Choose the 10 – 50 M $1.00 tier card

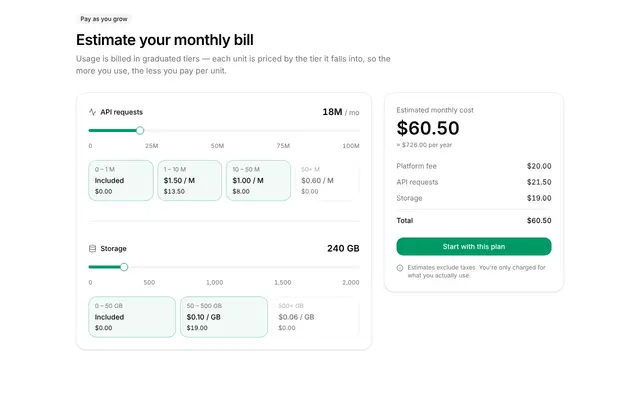[258, 180]
